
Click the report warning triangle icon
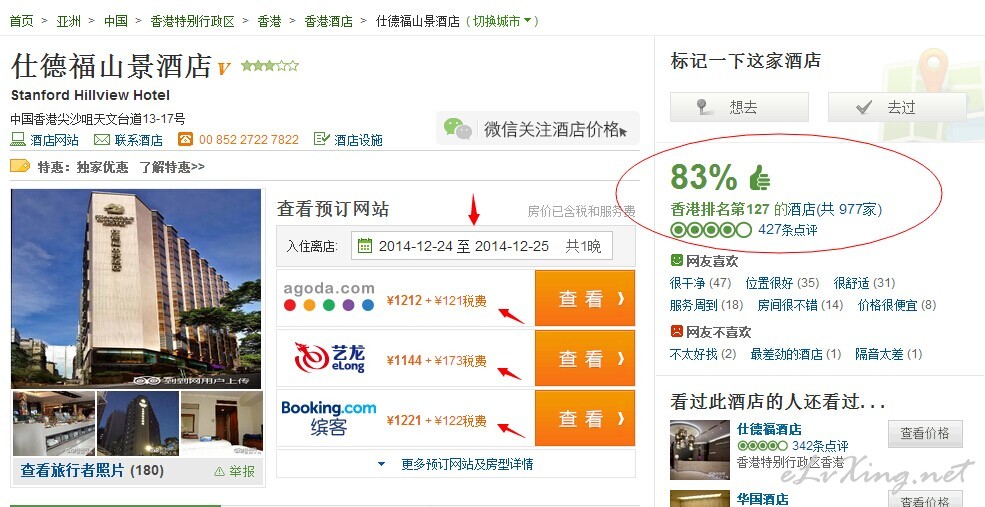tap(219, 471)
